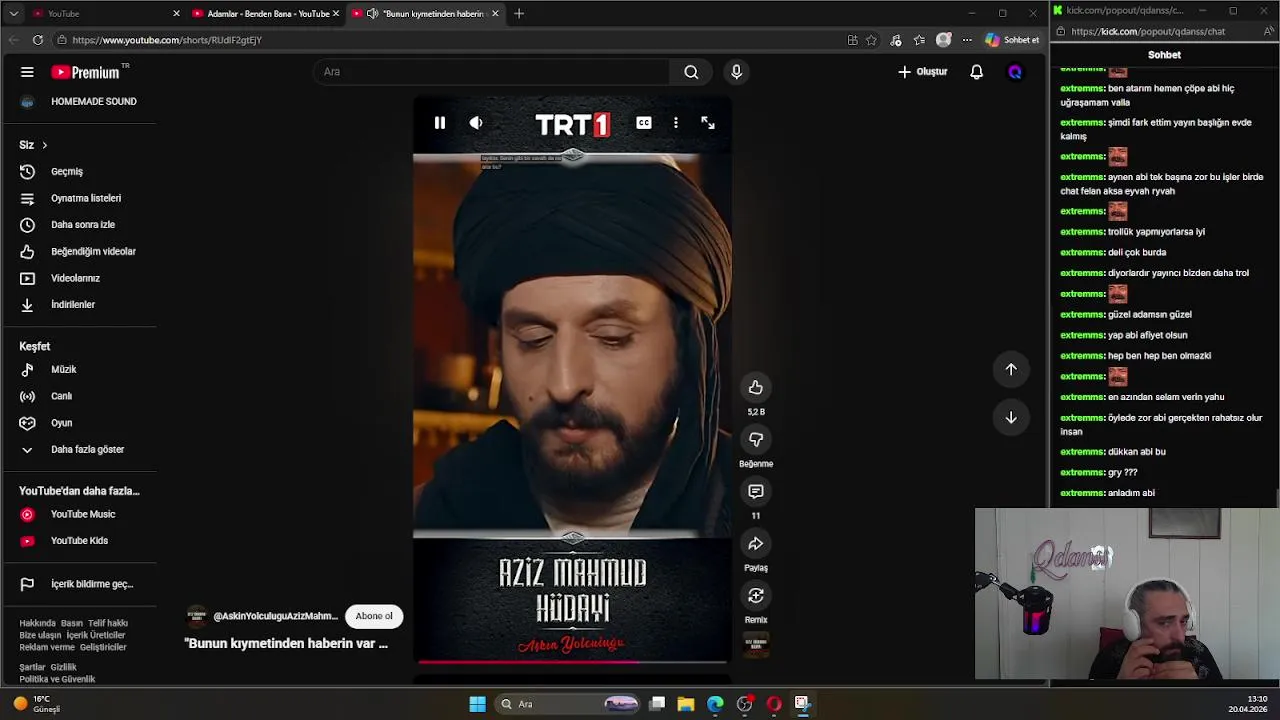
Task: Open YouTube notifications bell
Action: click(976, 72)
